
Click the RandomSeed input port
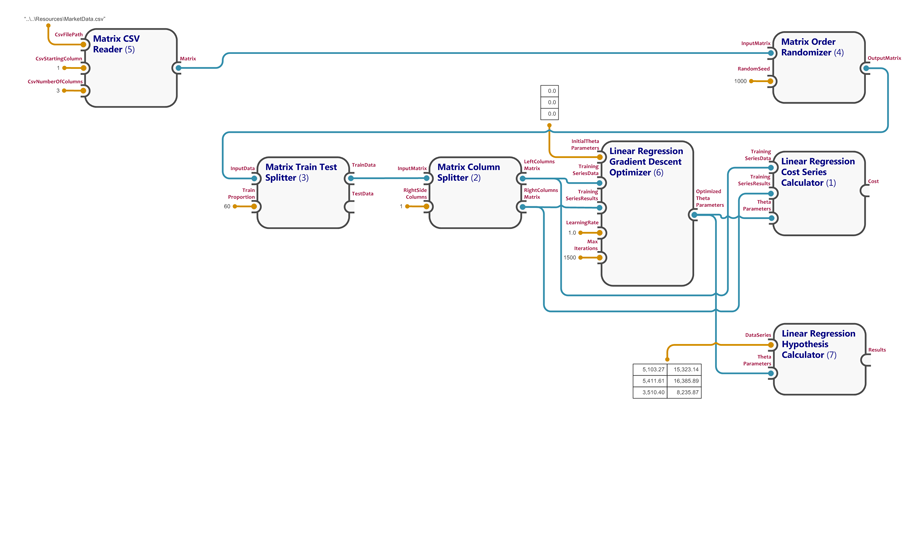(771, 81)
